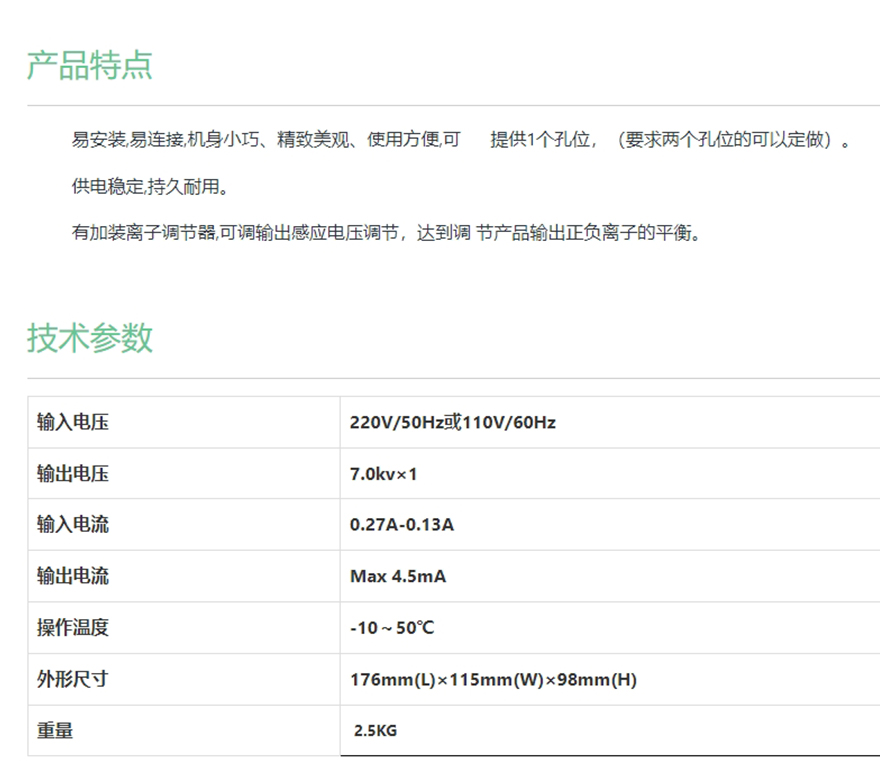Select the 重量 row label
Viewport: 880px width, 763px height.
(x=55, y=731)
